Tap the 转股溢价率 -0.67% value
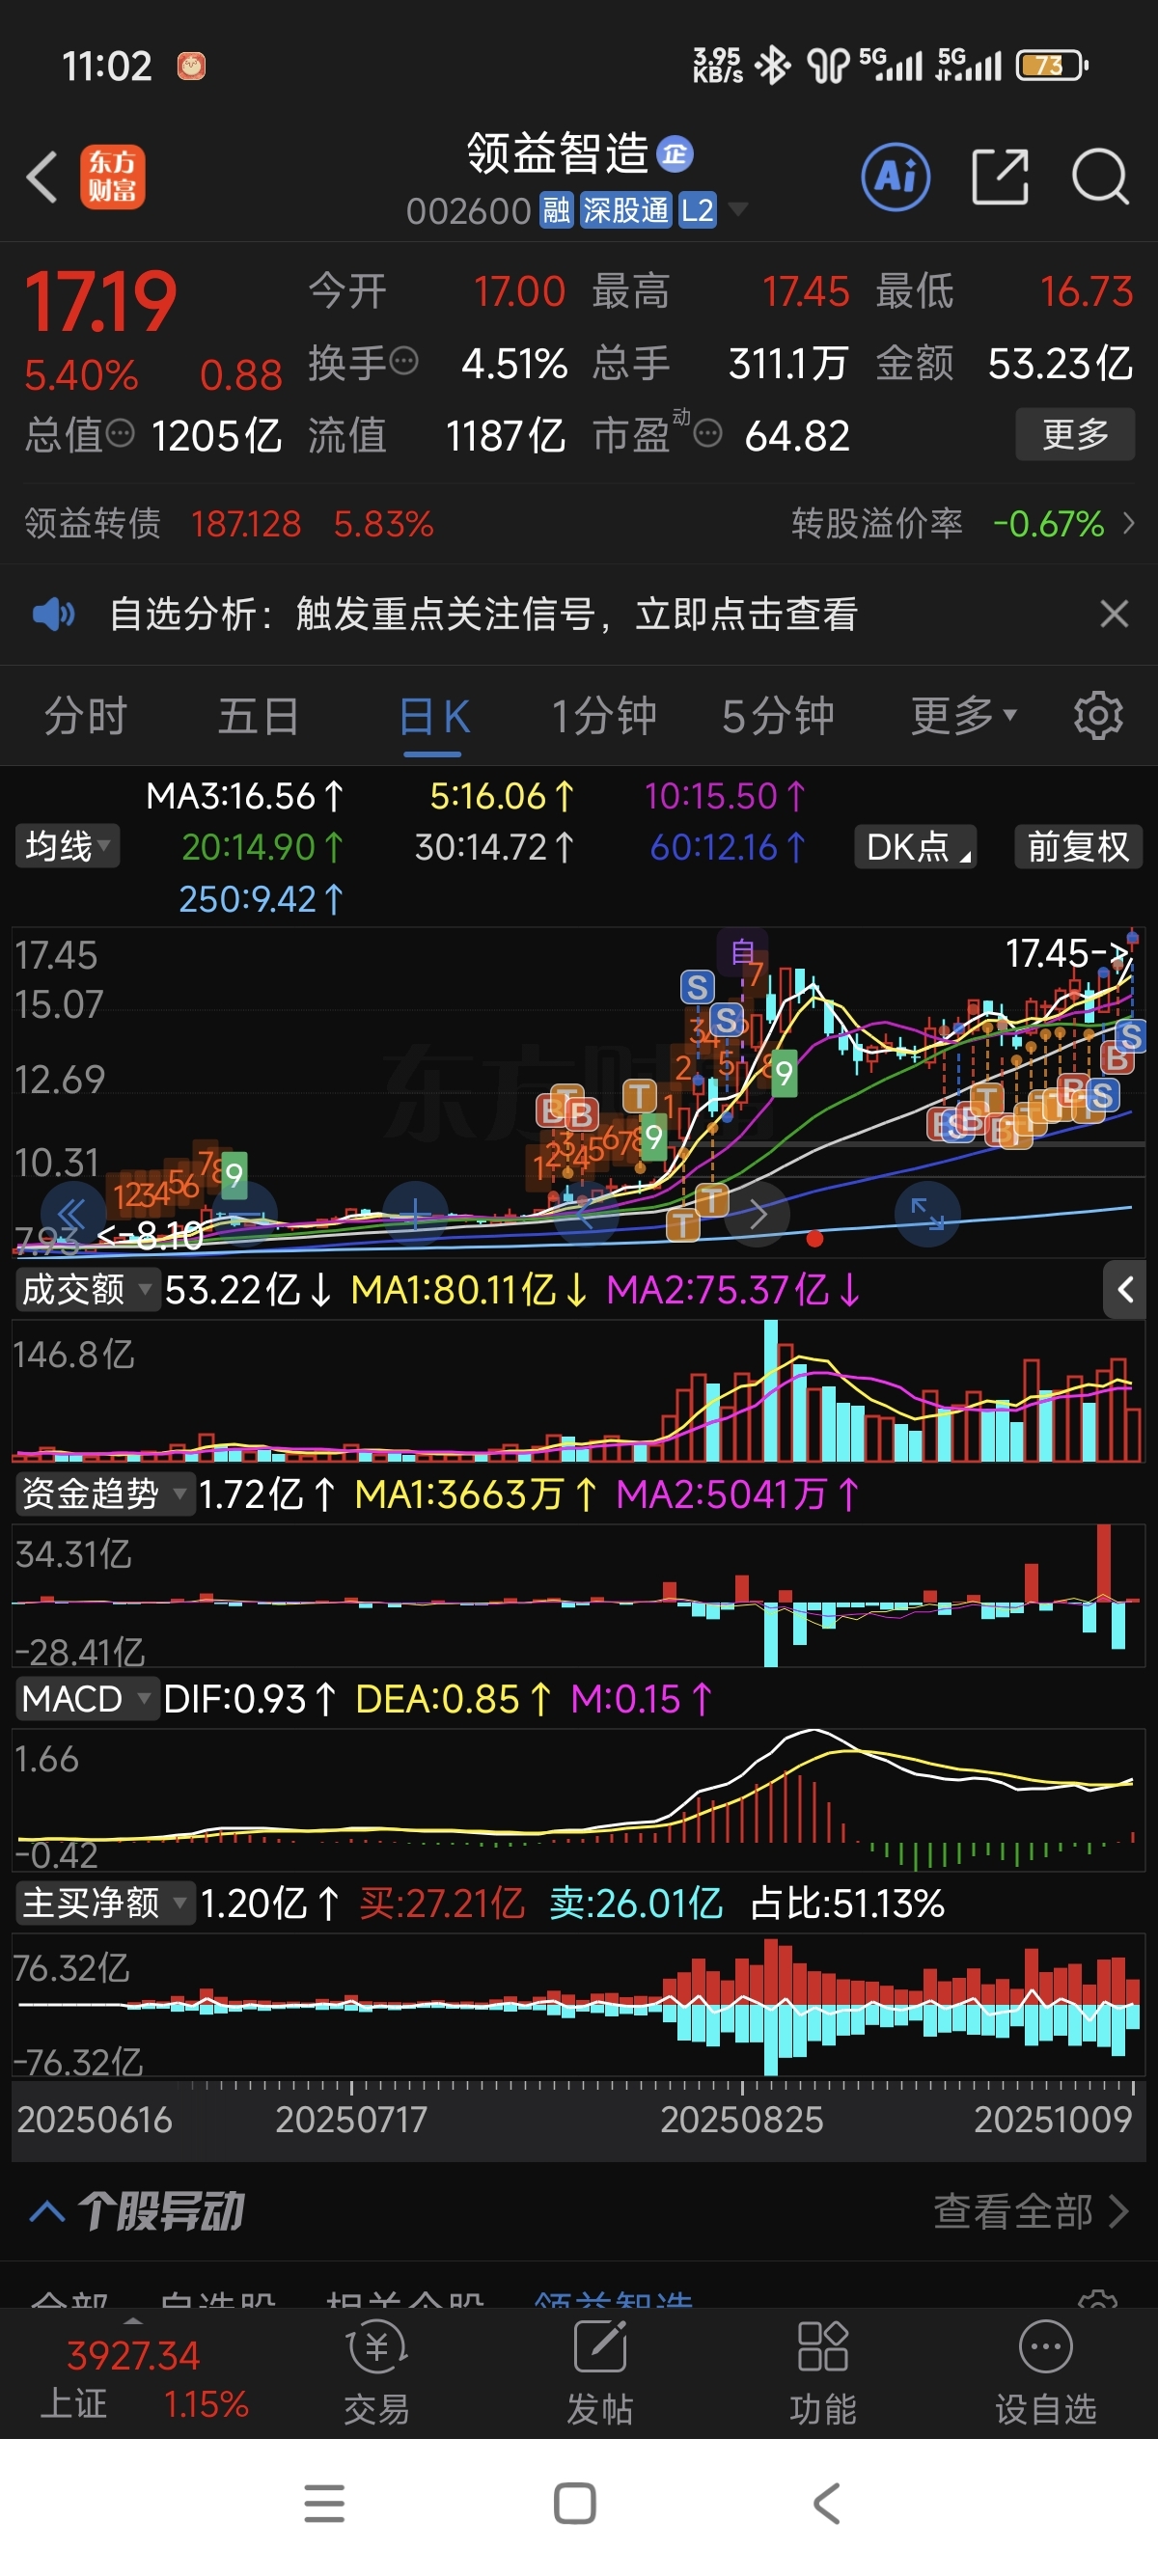 click(x=1048, y=523)
